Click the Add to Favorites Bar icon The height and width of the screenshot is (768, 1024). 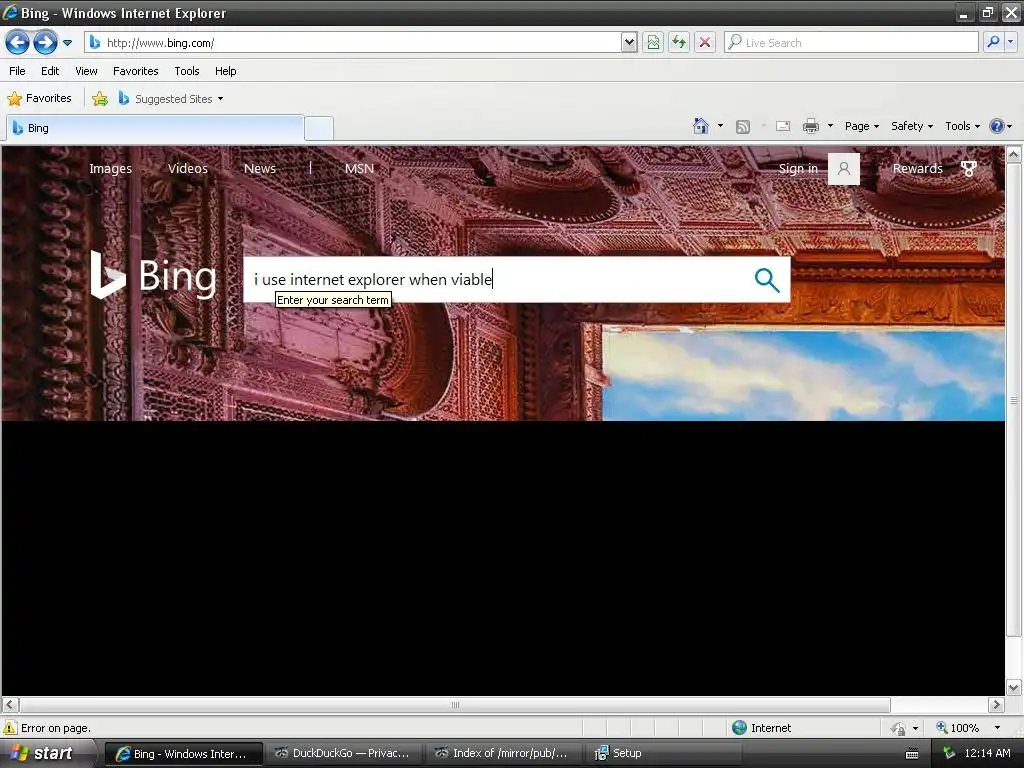100,99
